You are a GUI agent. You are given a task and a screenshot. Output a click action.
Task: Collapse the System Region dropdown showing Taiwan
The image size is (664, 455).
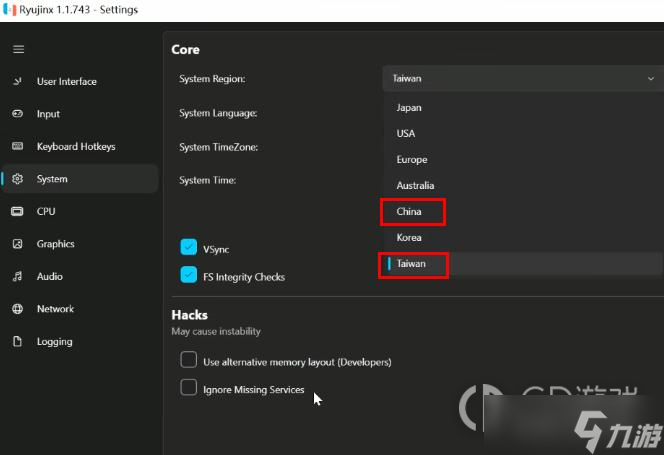click(x=523, y=78)
